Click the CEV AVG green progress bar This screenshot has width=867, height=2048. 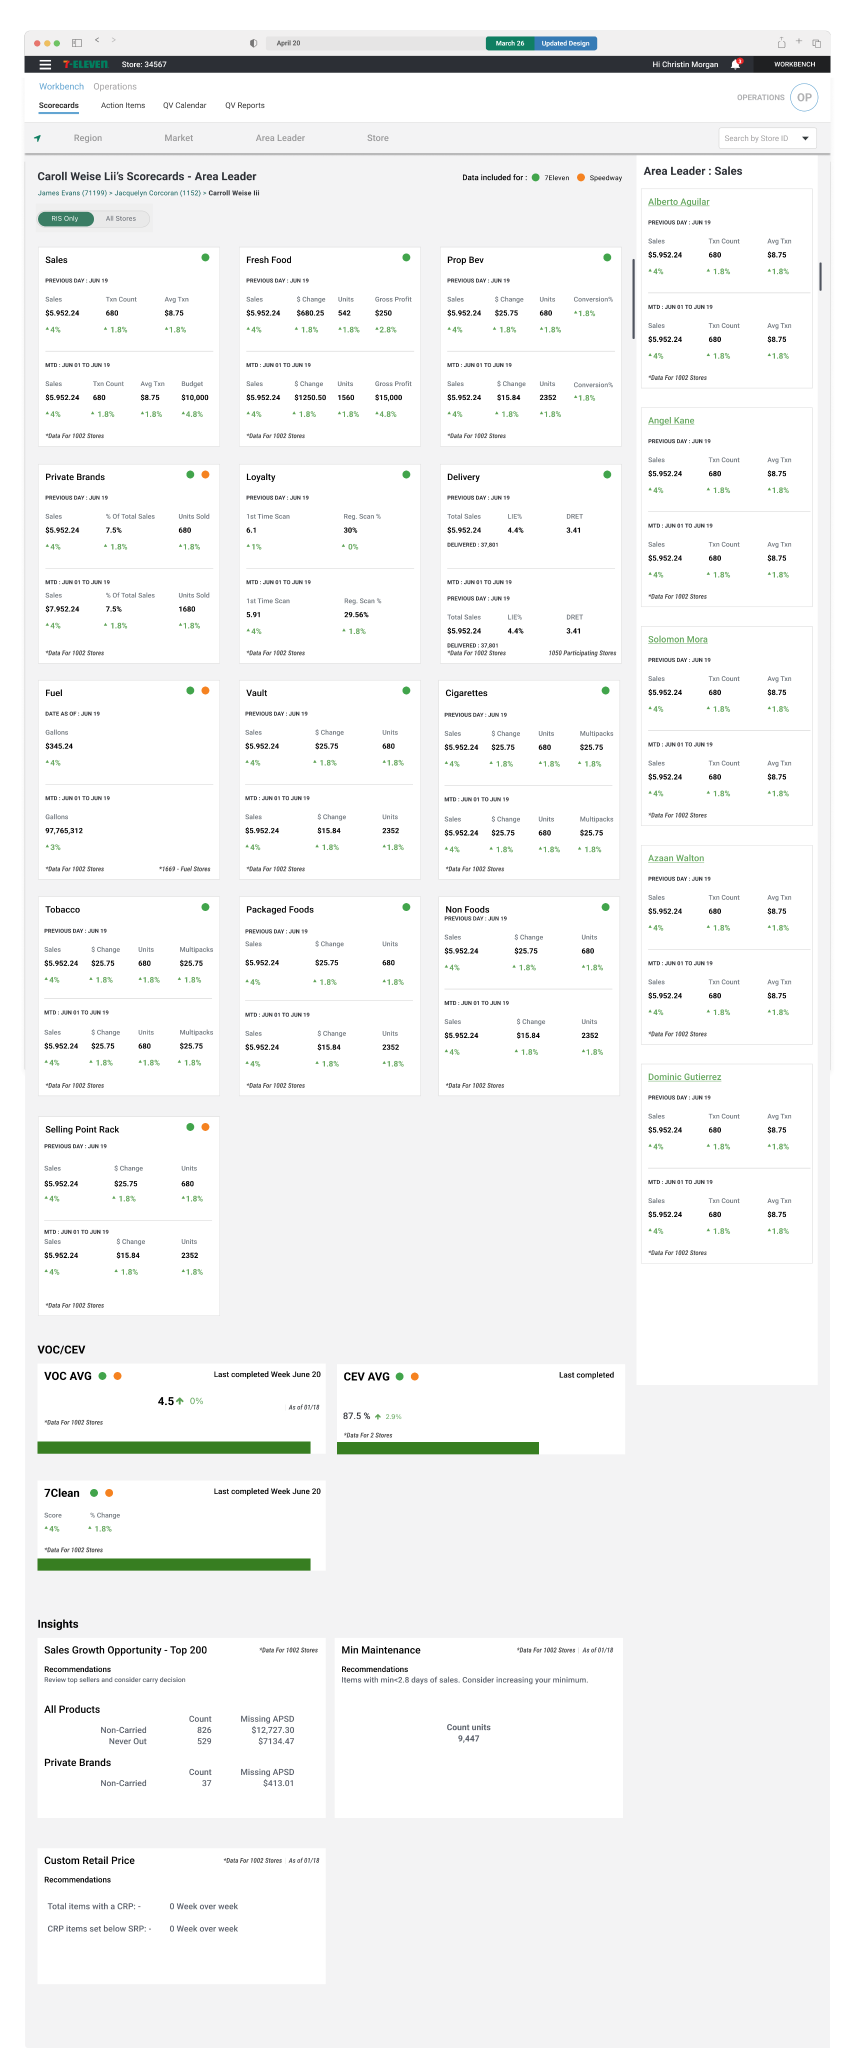click(x=438, y=1448)
